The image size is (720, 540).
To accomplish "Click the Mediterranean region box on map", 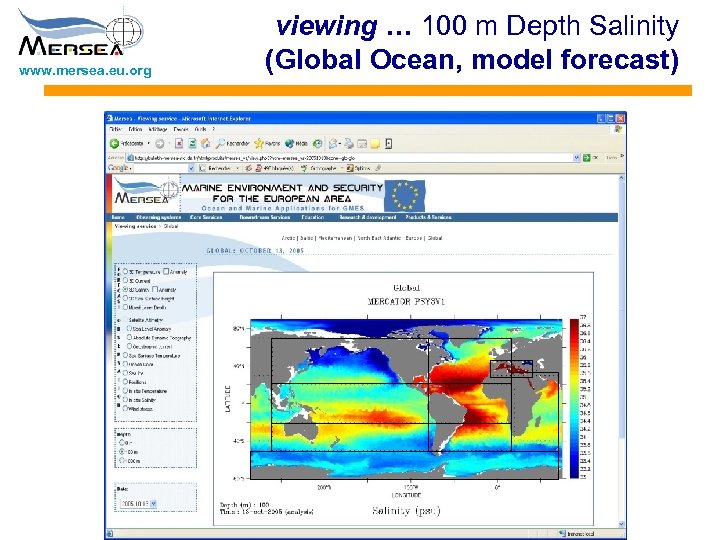I will (x=511, y=369).
